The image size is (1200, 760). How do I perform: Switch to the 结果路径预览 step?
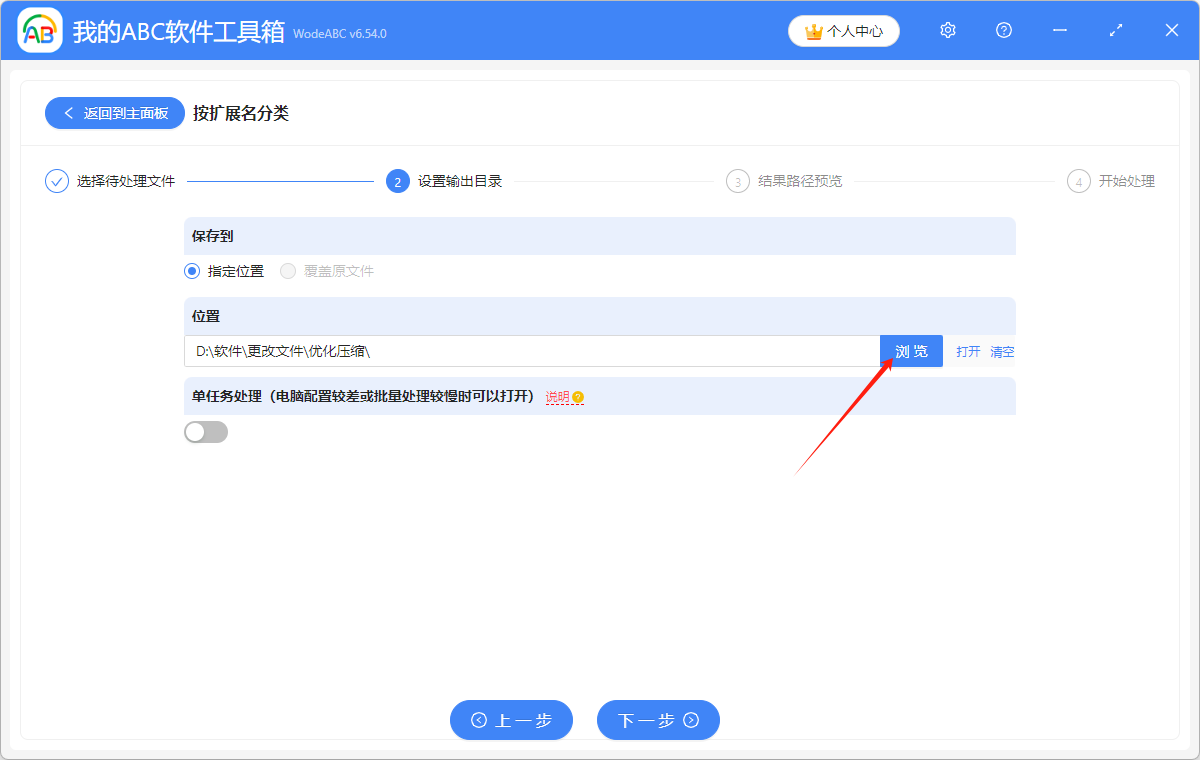pos(798,181)
